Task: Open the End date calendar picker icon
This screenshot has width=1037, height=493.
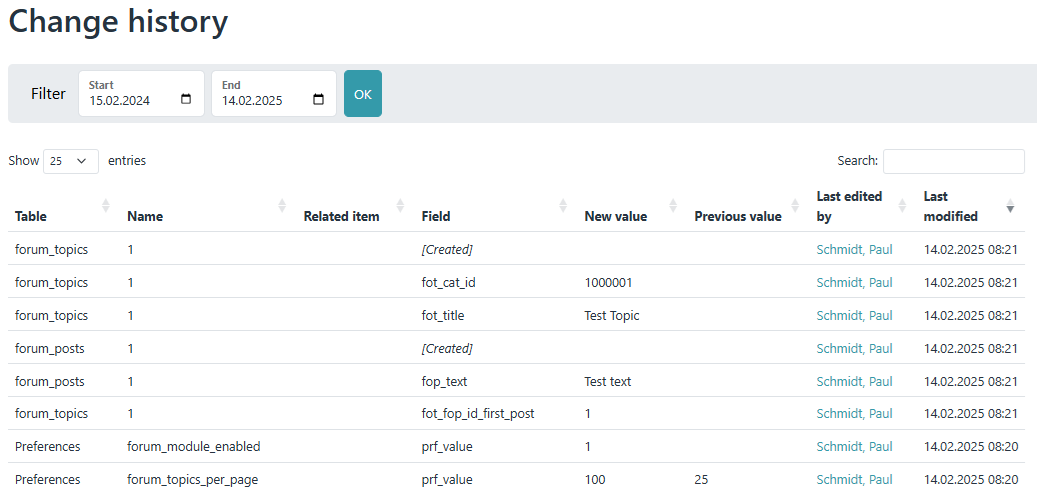Action: (x=319, y=100)
